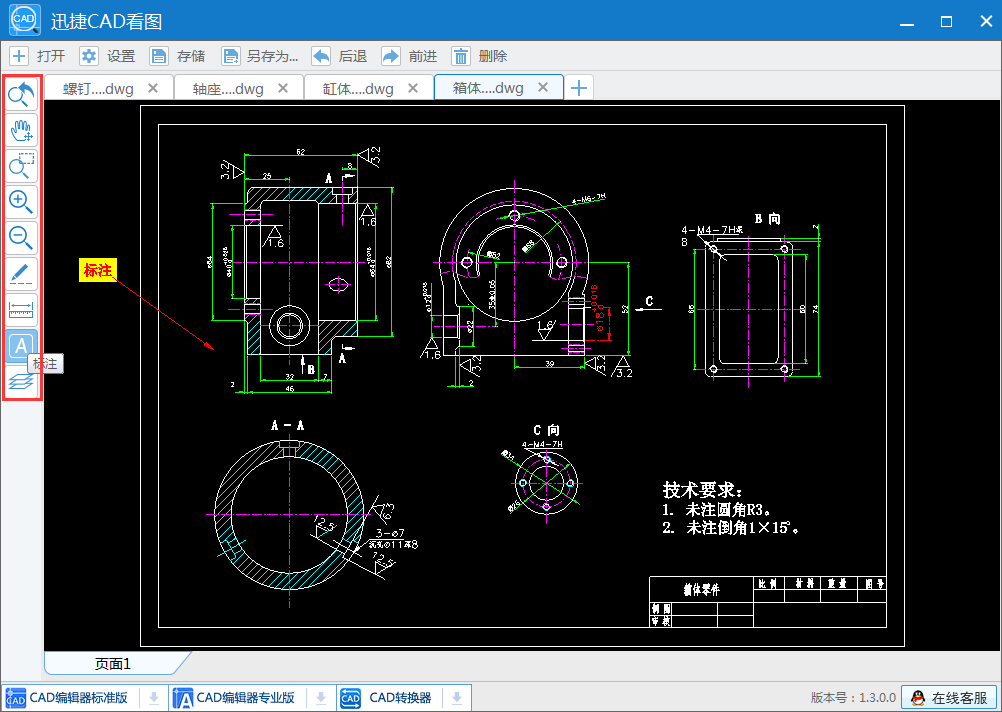Save the drawing with the 存储 icon
The width and height of the screenshot is (1002, 712).
point(158,56)
